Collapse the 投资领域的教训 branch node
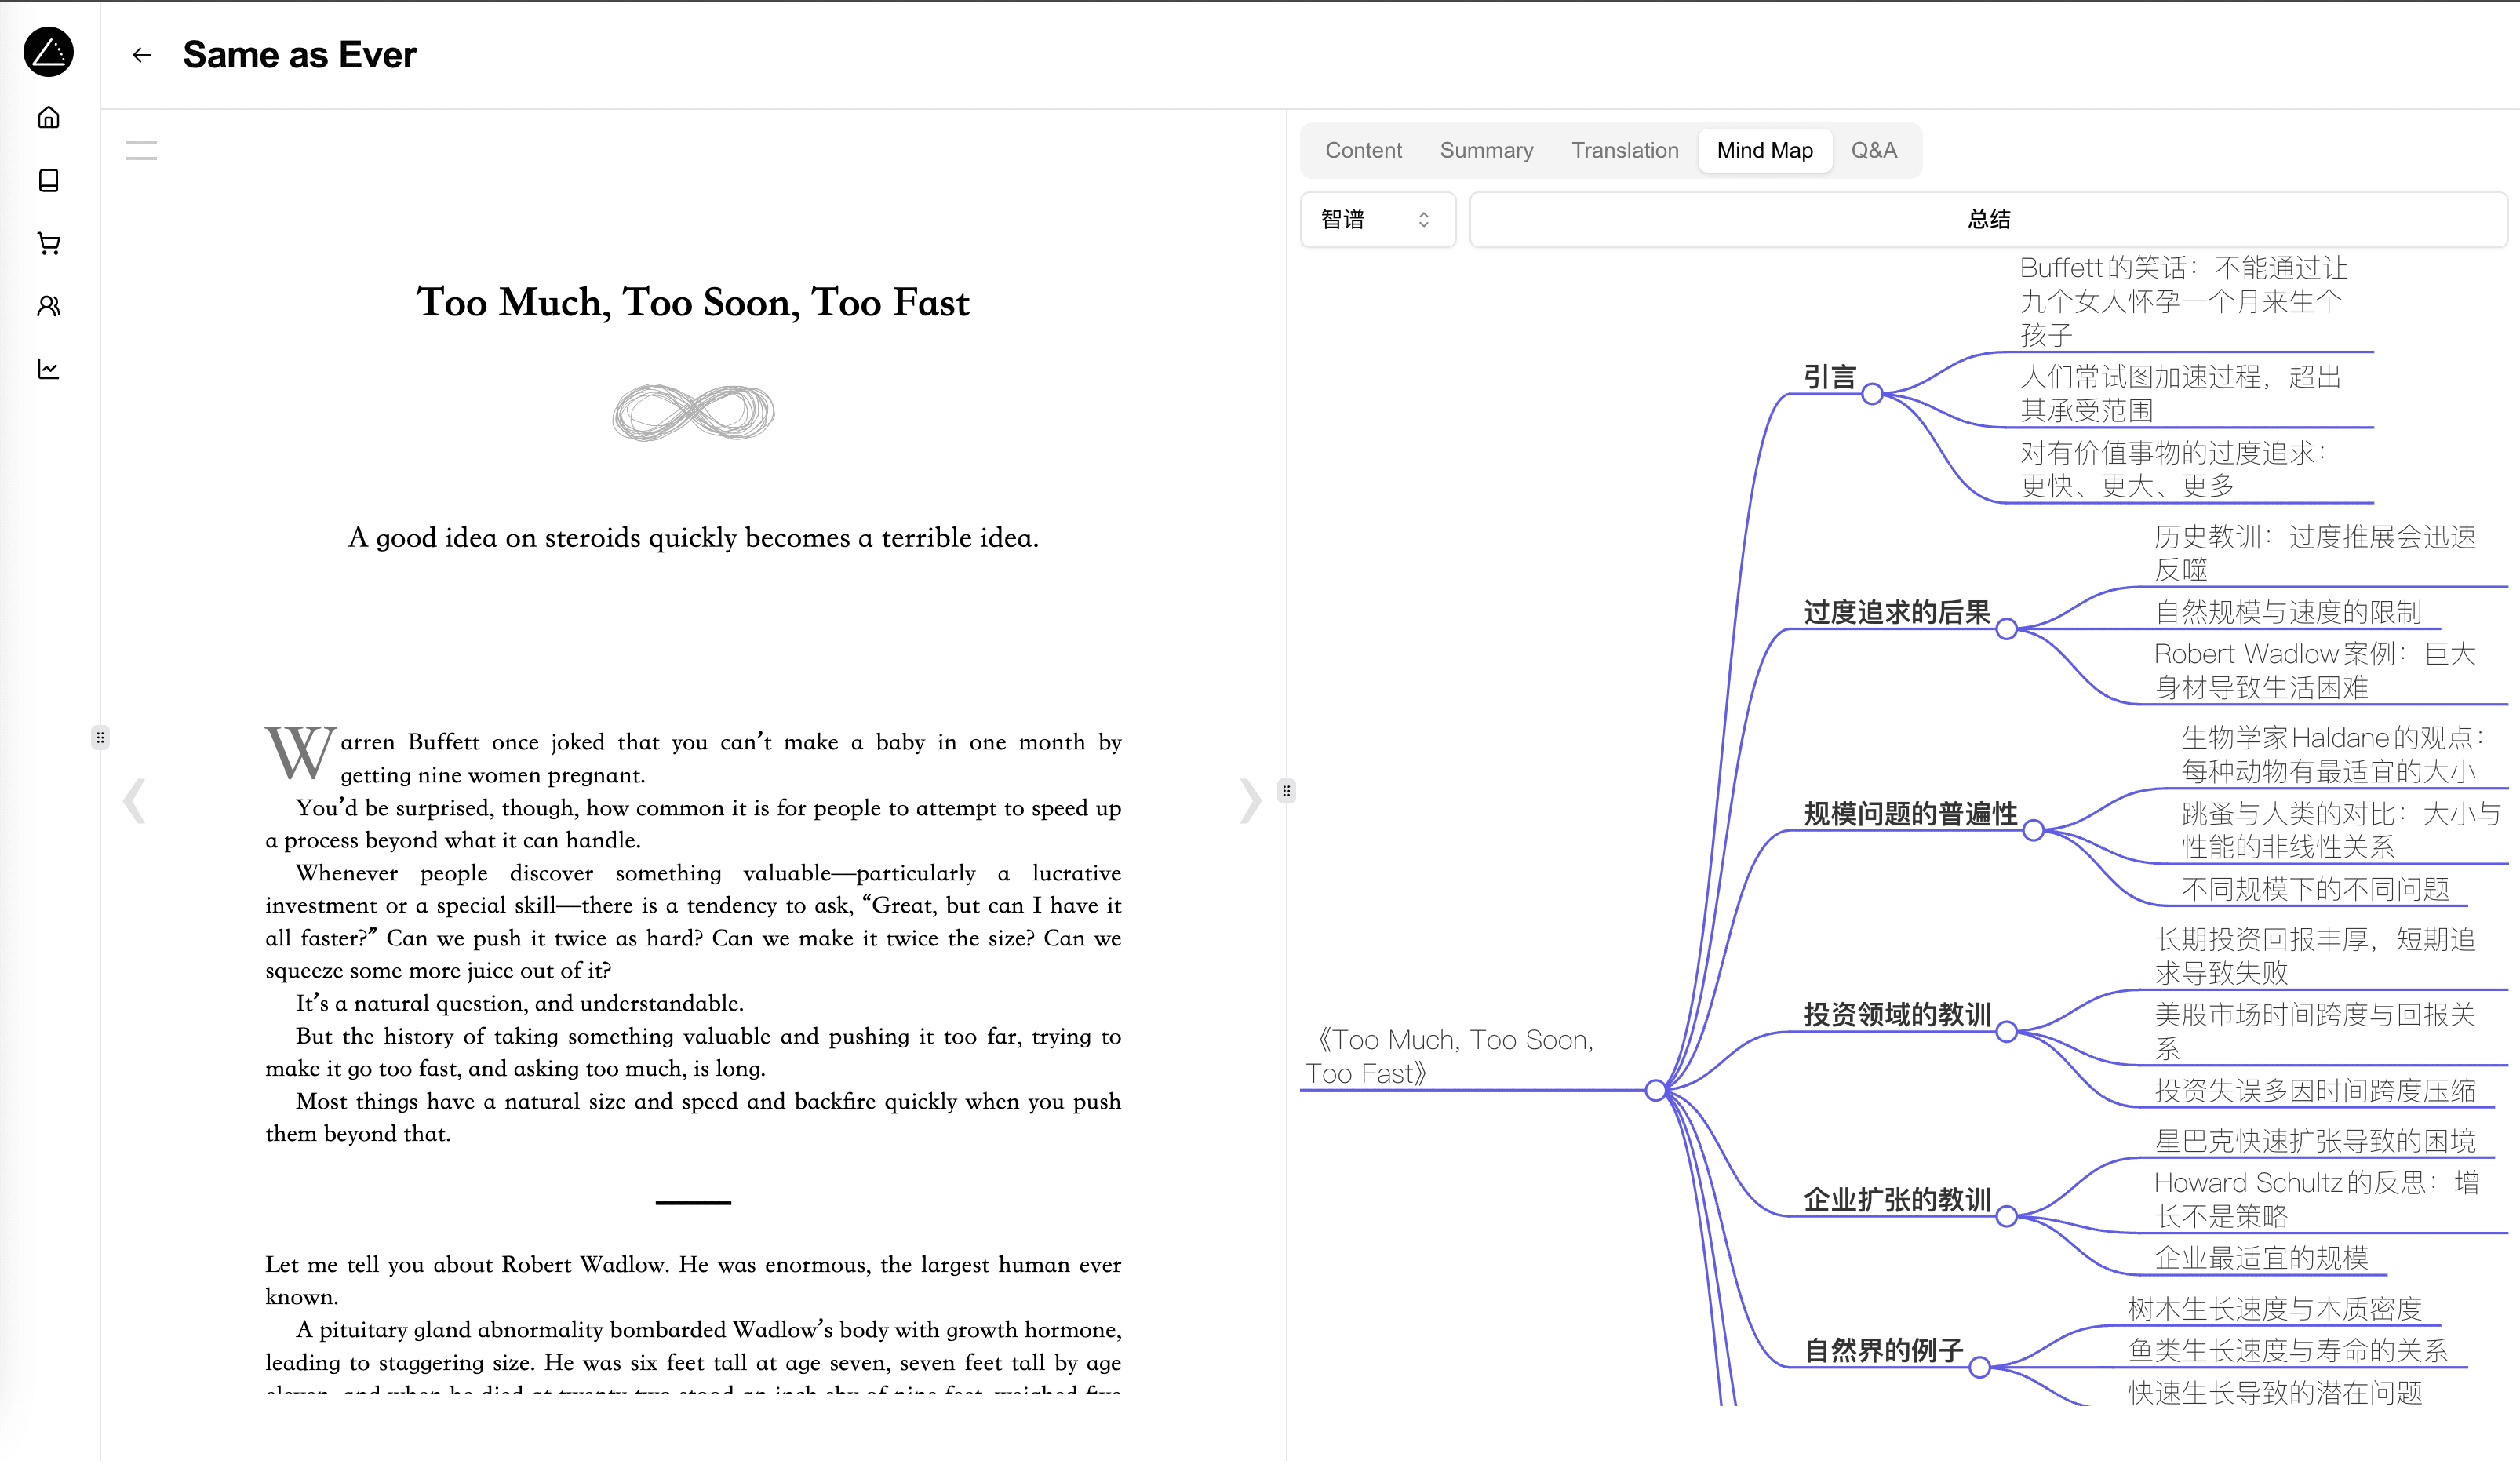The width and height of the screenshot is (2520, 1461). [2008, 1033]
